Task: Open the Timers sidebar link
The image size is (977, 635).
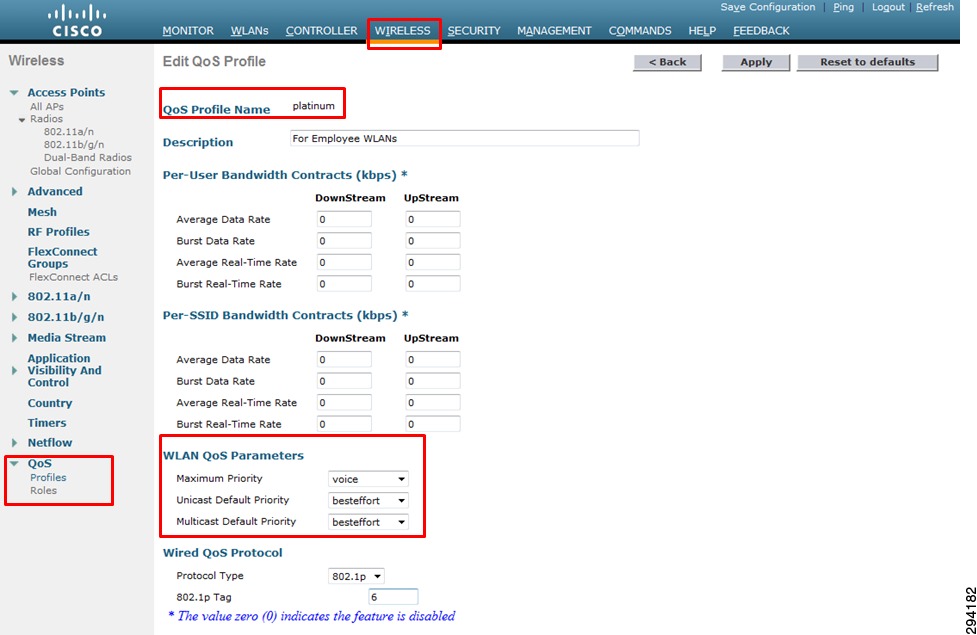Action: (47, 423)
